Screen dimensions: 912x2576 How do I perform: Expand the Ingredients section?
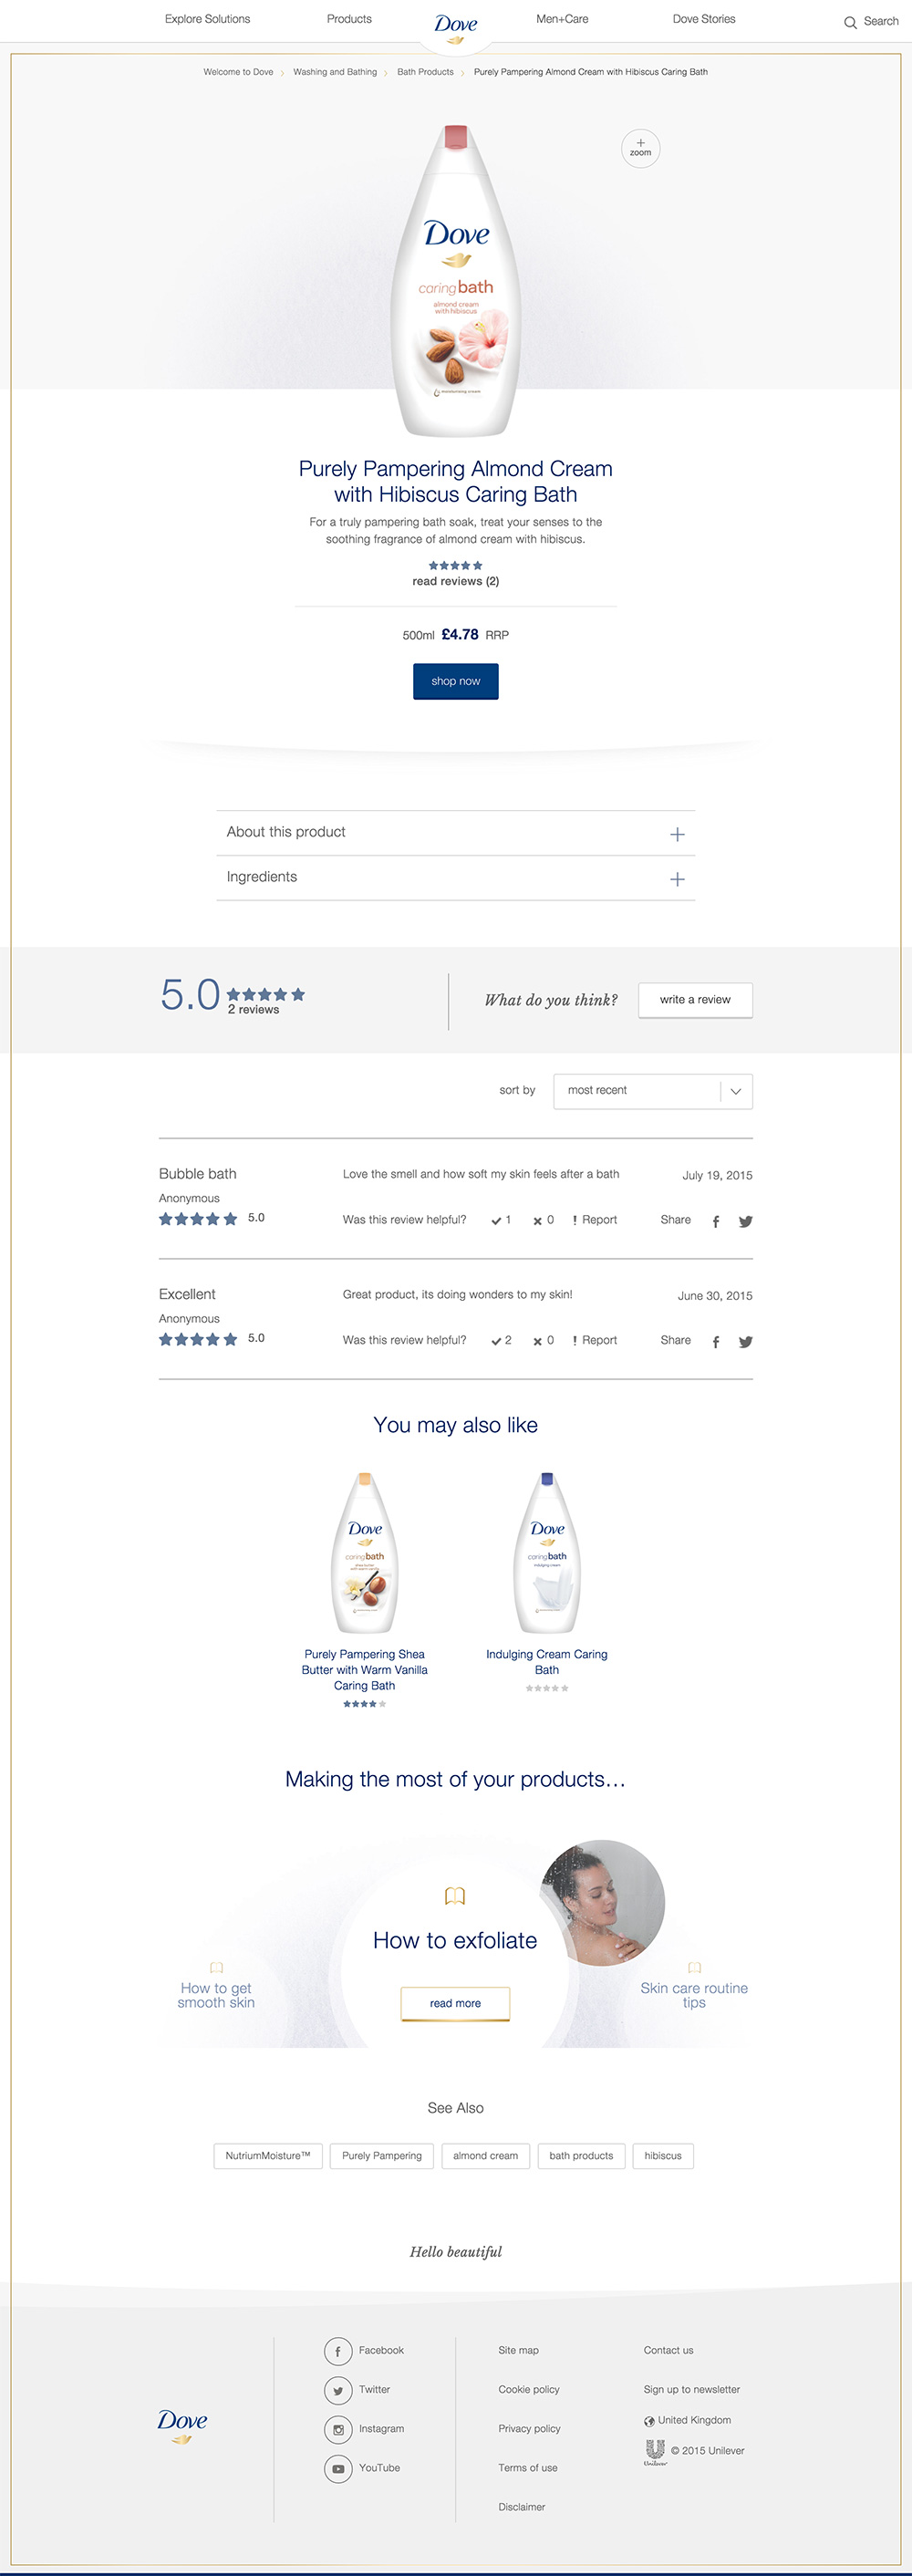pos(456,878)
